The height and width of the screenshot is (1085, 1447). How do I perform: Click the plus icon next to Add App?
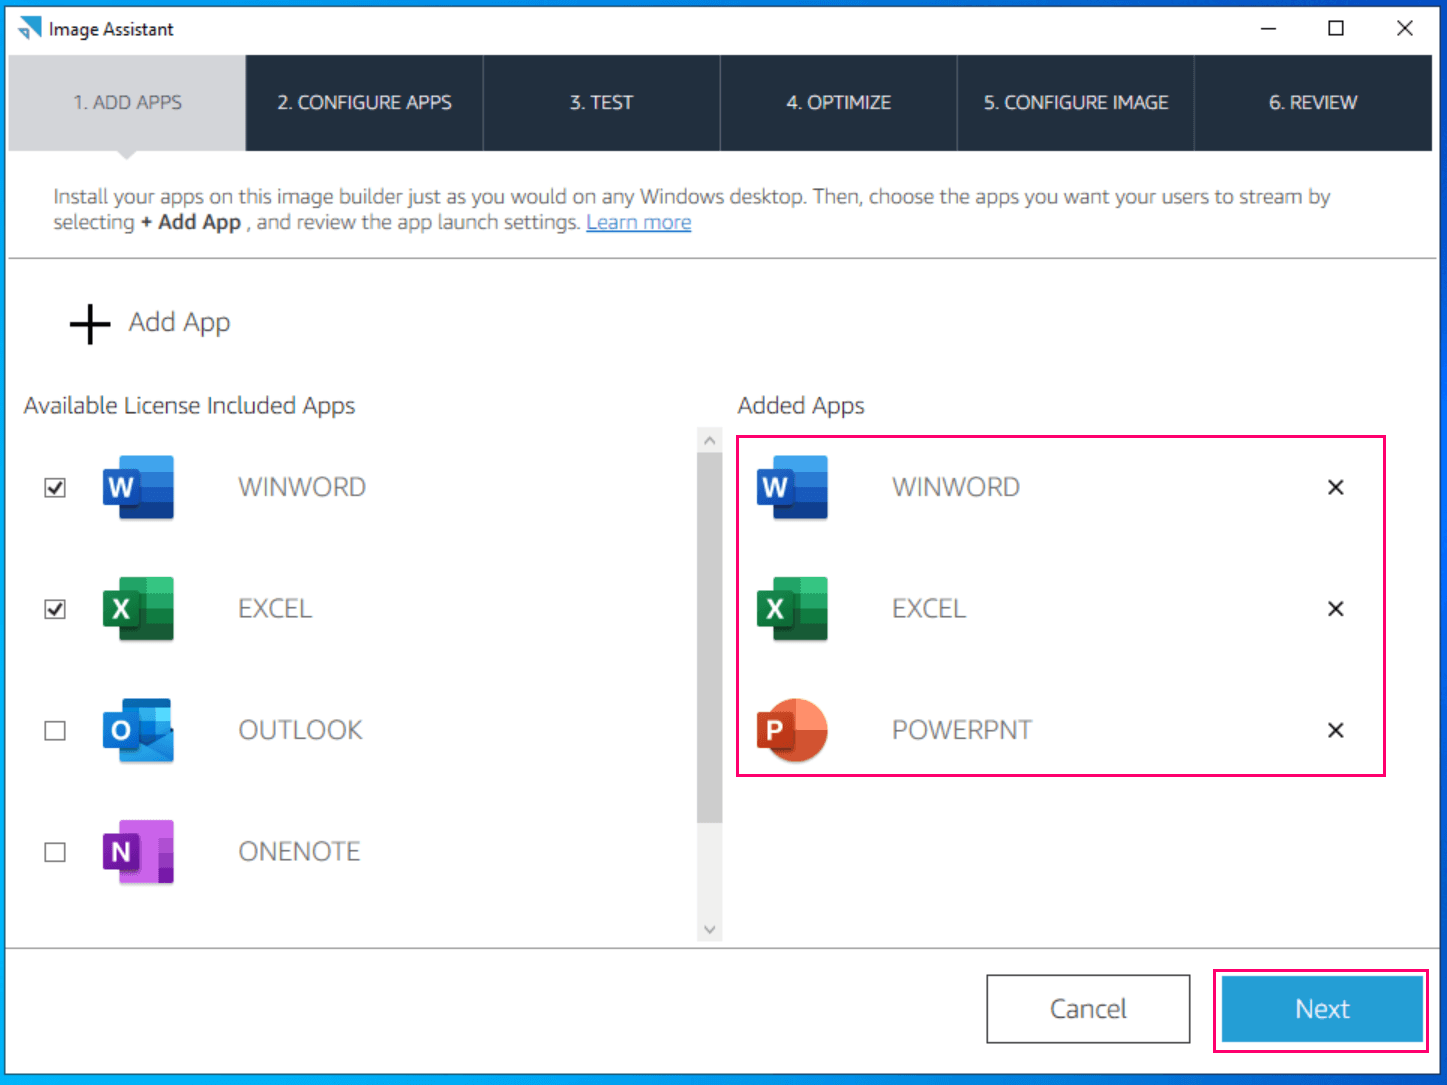coord(88,323)
